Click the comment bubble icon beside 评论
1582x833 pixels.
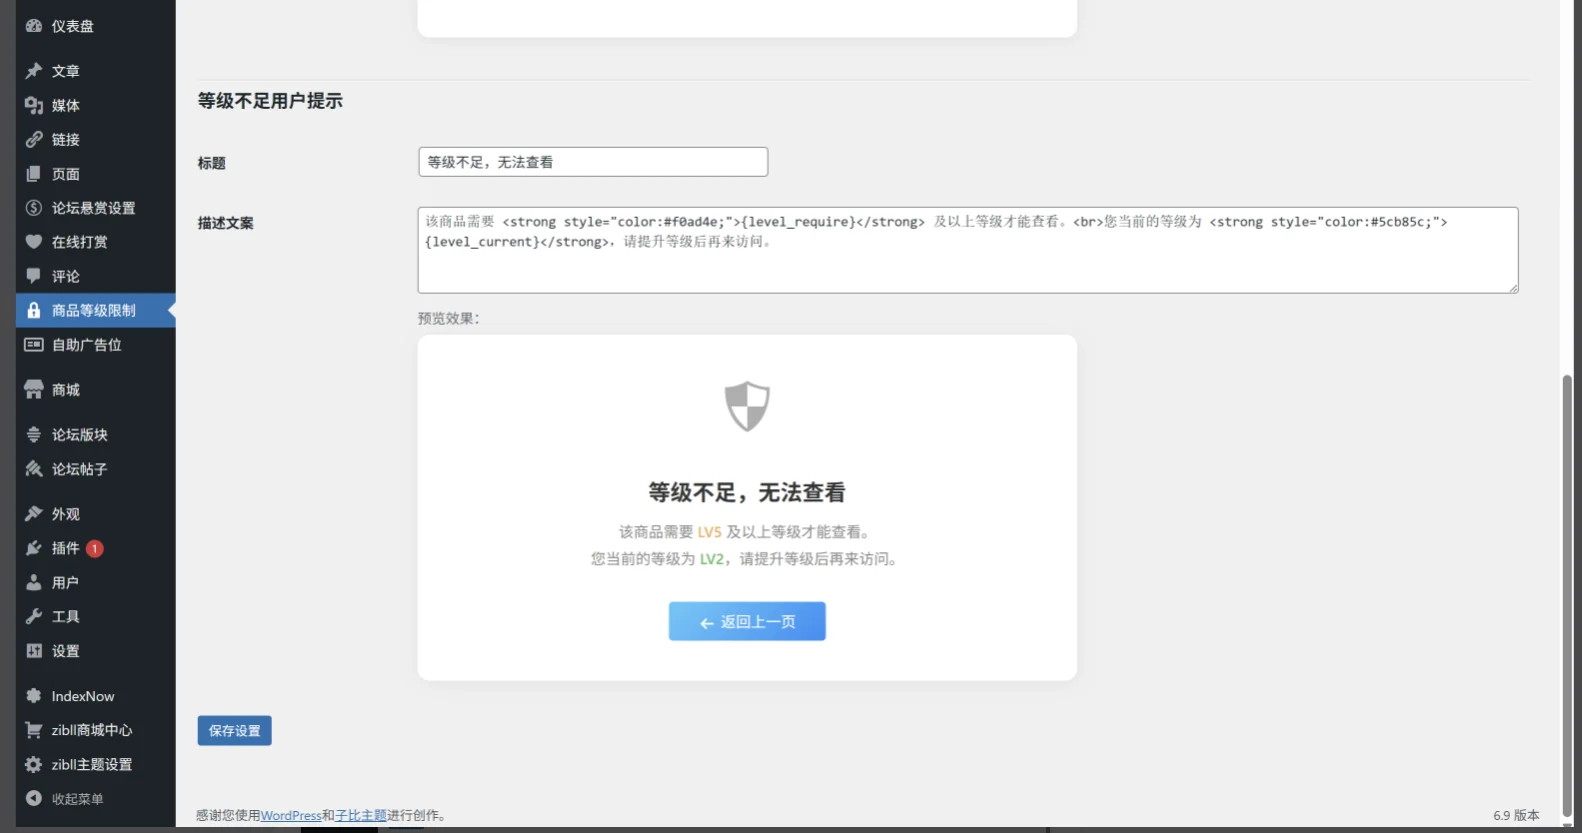click(x=33, y=276)
